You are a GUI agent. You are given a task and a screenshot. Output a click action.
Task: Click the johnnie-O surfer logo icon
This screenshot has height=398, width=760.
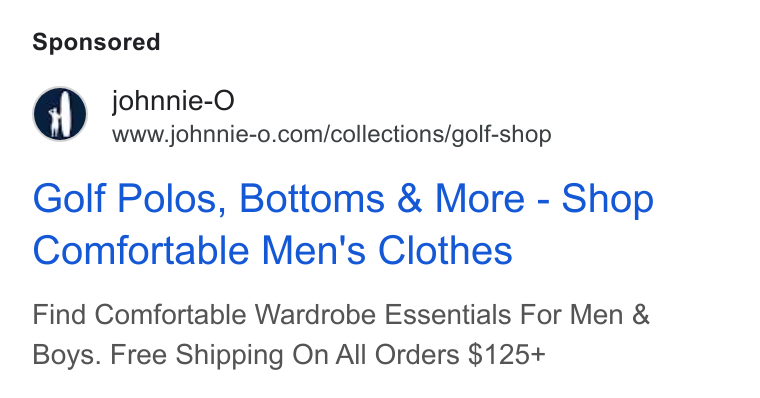tap(60, 114)
